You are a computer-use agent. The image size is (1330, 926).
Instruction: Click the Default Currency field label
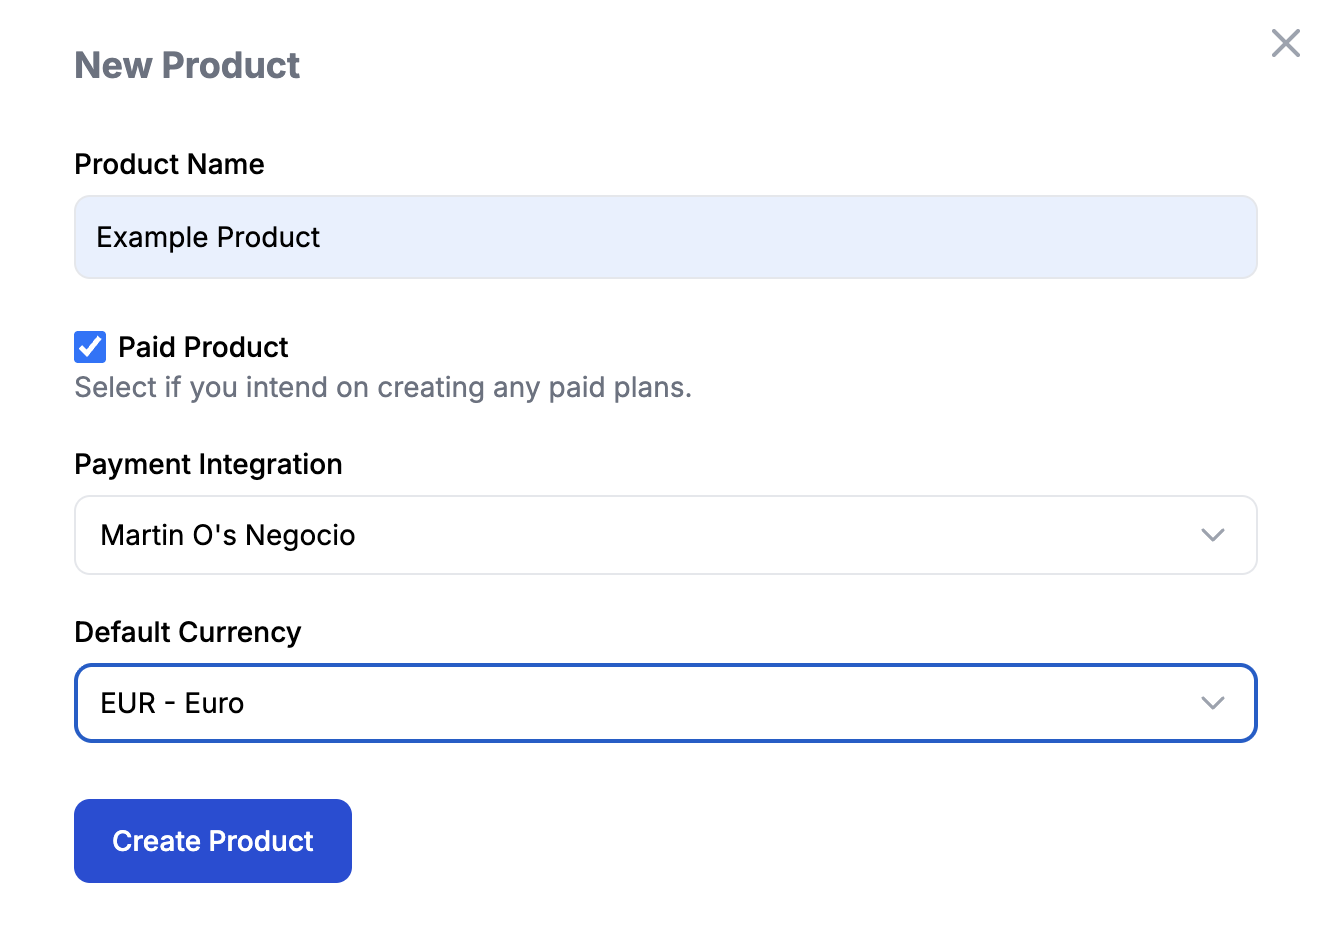(x=187, y=632)
